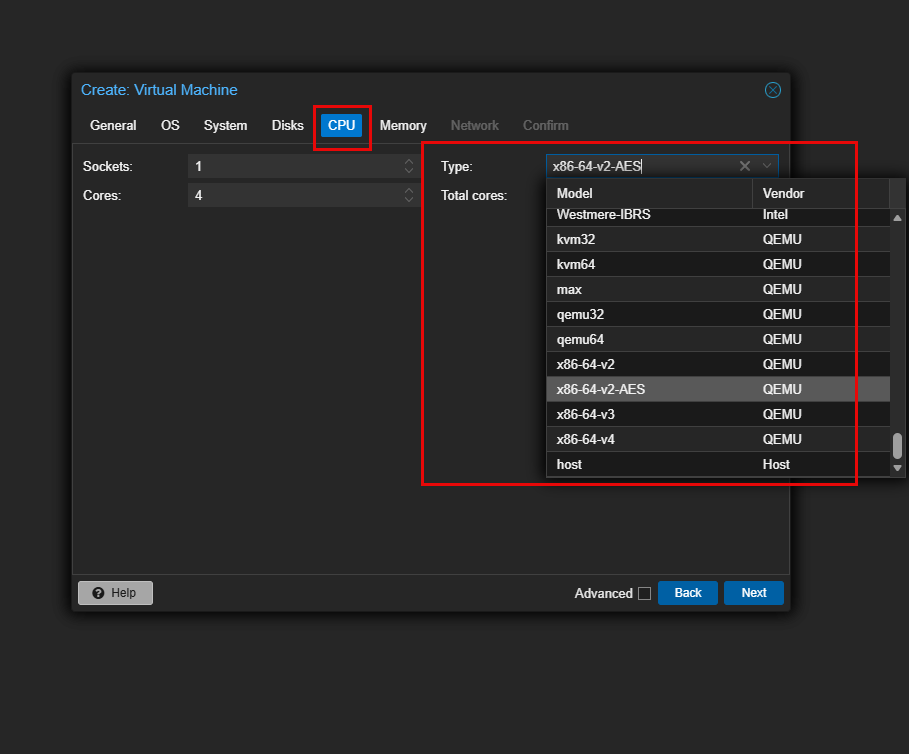The width and height of the screenshot is (909, 754).
Task: Choose Westmere-IBRS CPU model
Action: pos(718,216)
